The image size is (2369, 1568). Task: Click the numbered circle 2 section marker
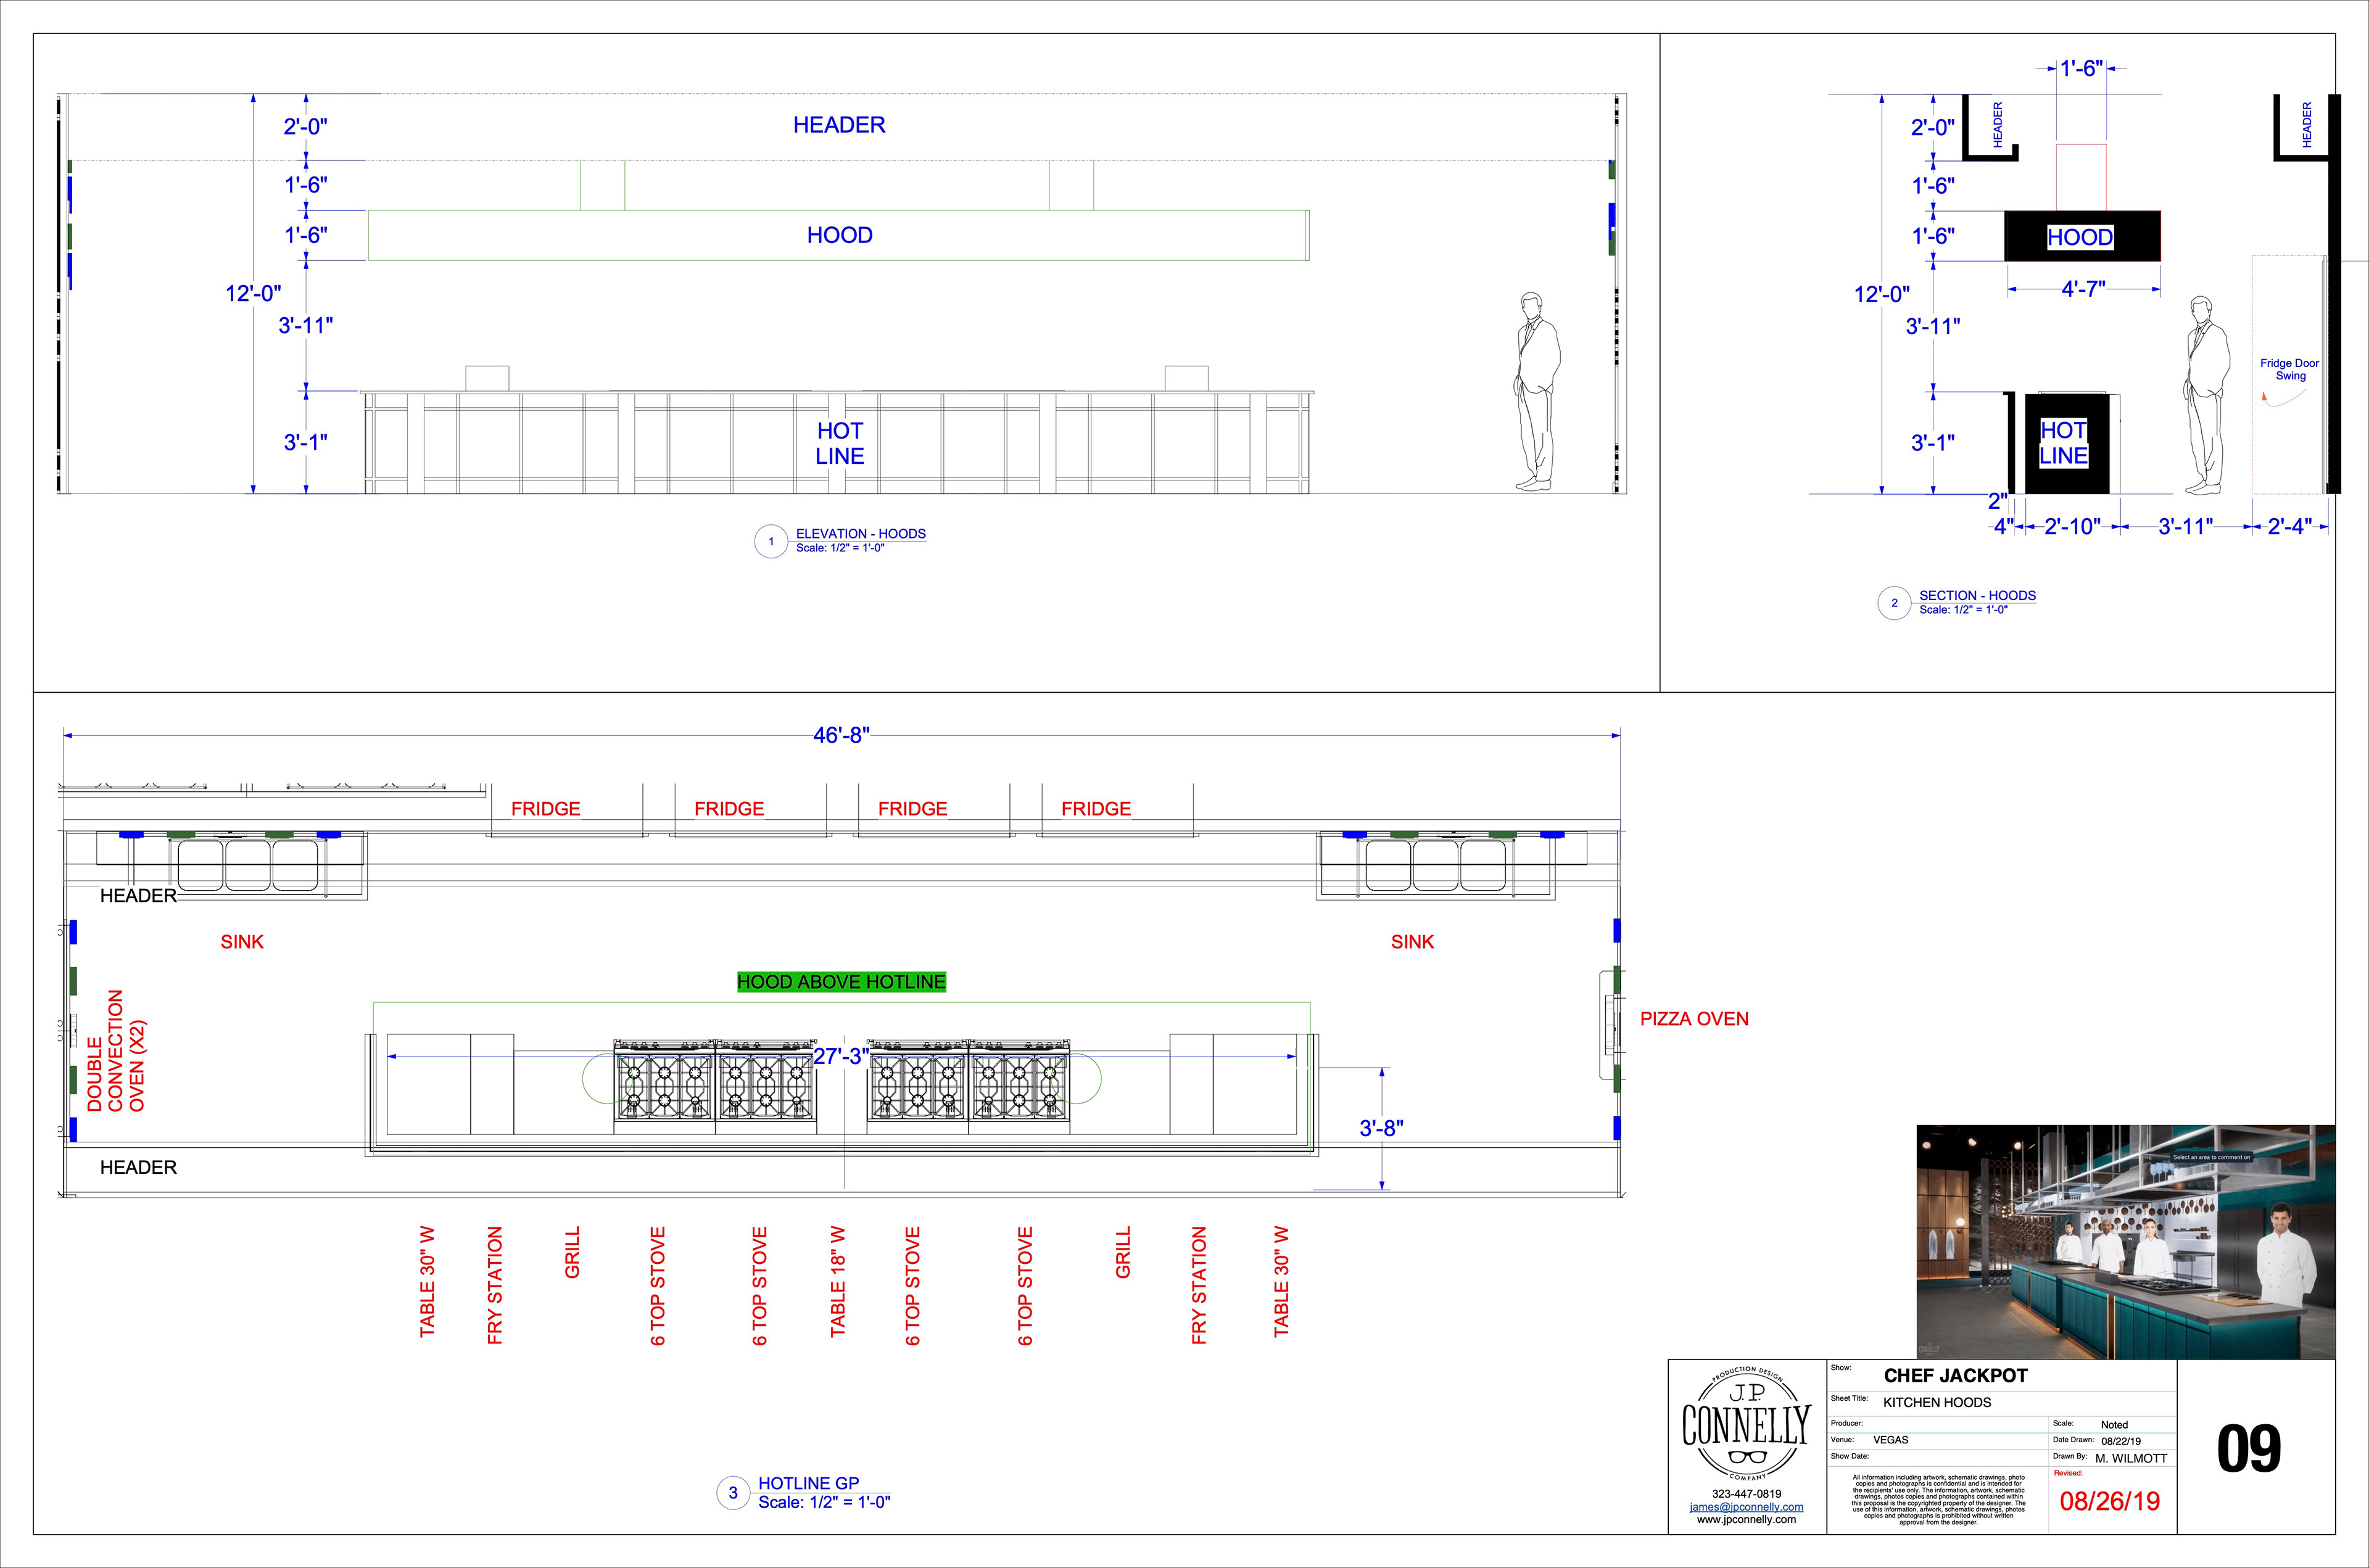point(1894,603)
